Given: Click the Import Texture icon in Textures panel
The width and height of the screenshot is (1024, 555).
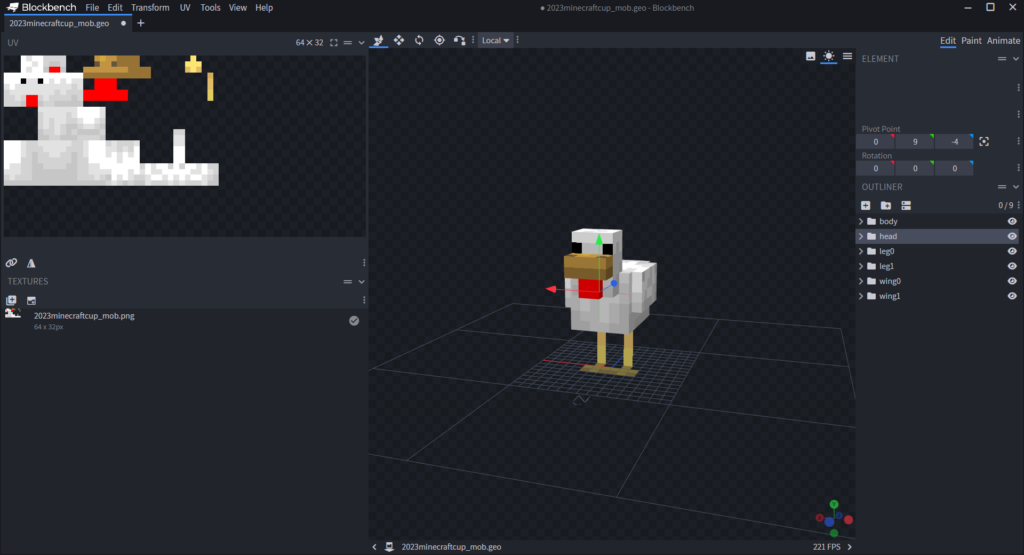Looking at the screenshot, I should click(11, 300).
